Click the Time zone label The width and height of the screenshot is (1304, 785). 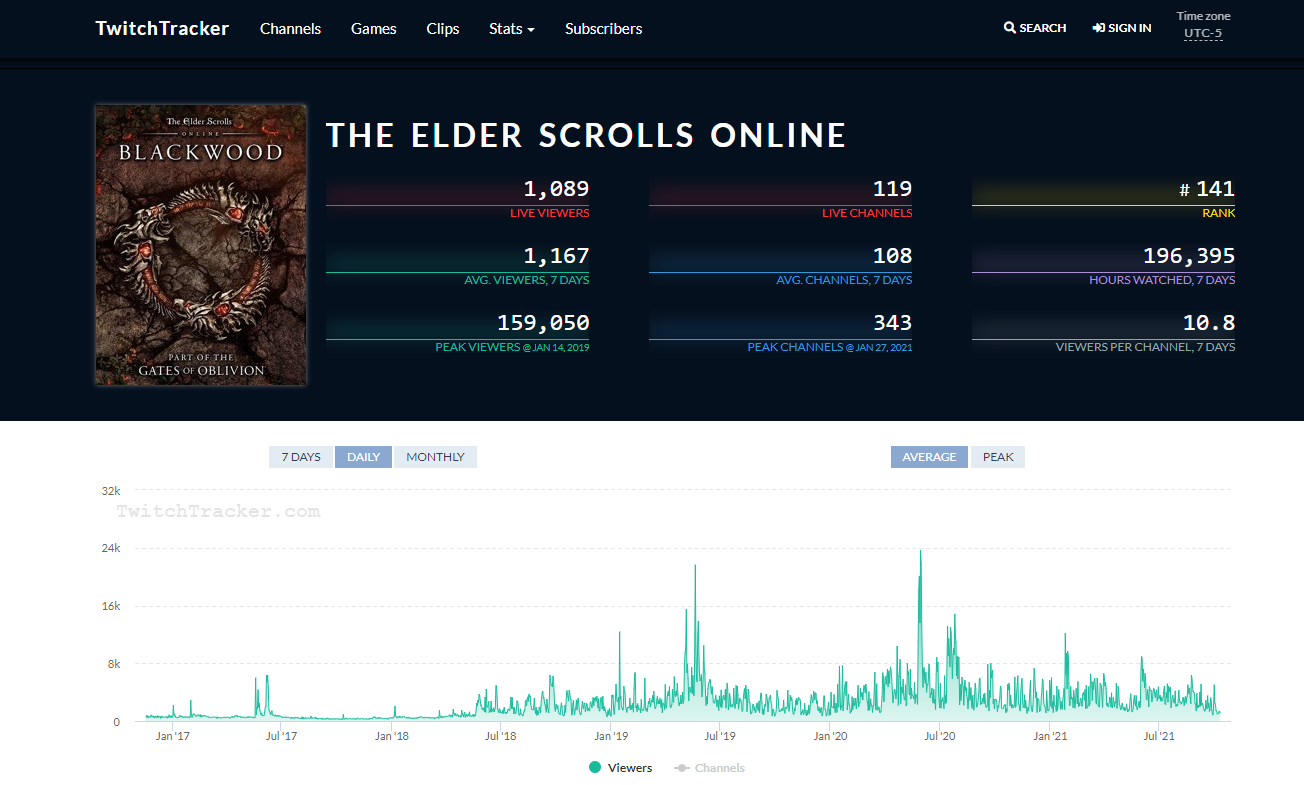coord(1203,16)
